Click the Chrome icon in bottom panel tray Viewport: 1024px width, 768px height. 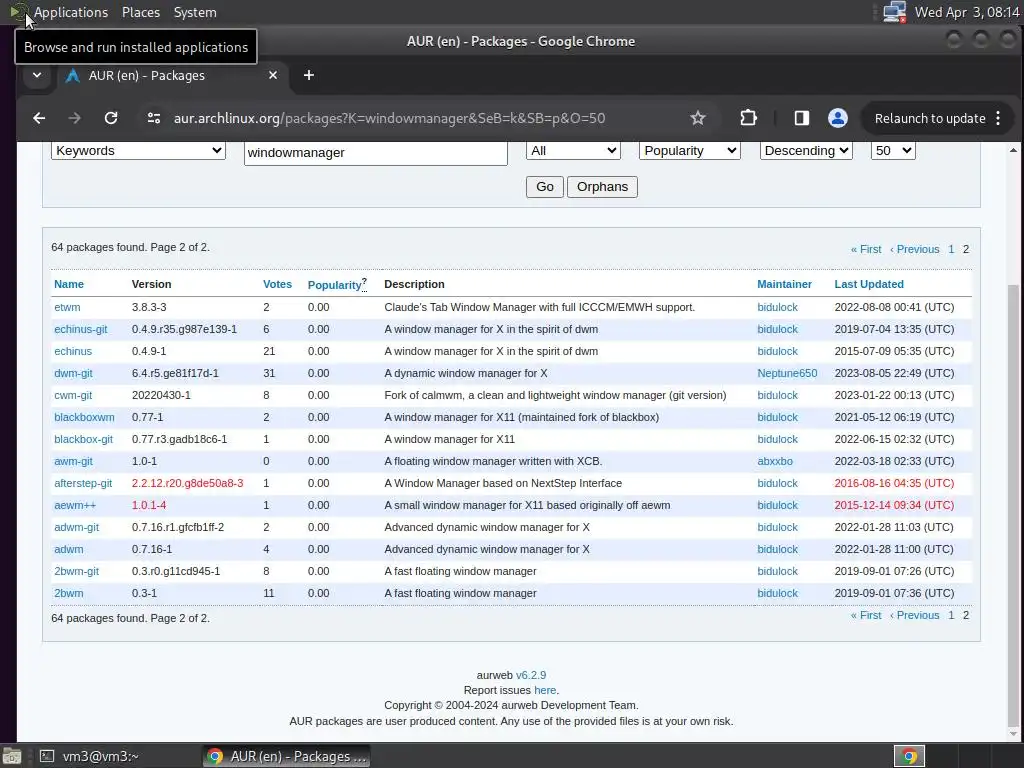909,756
